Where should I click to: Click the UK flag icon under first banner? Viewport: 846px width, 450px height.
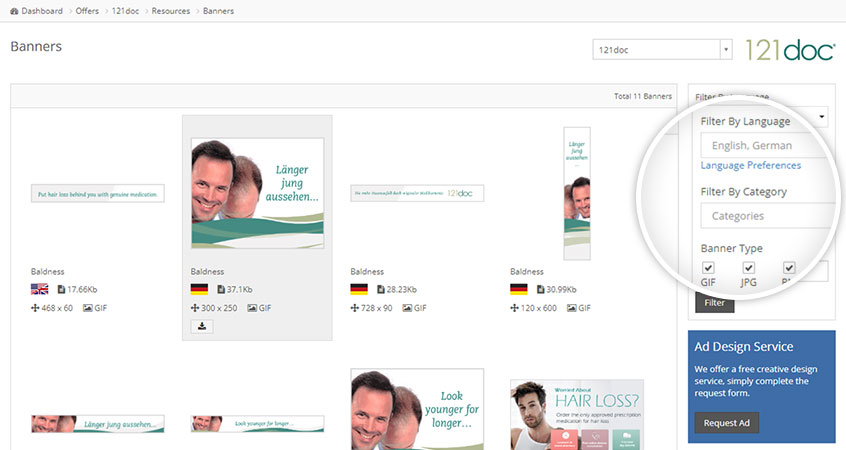pos(39,290)
